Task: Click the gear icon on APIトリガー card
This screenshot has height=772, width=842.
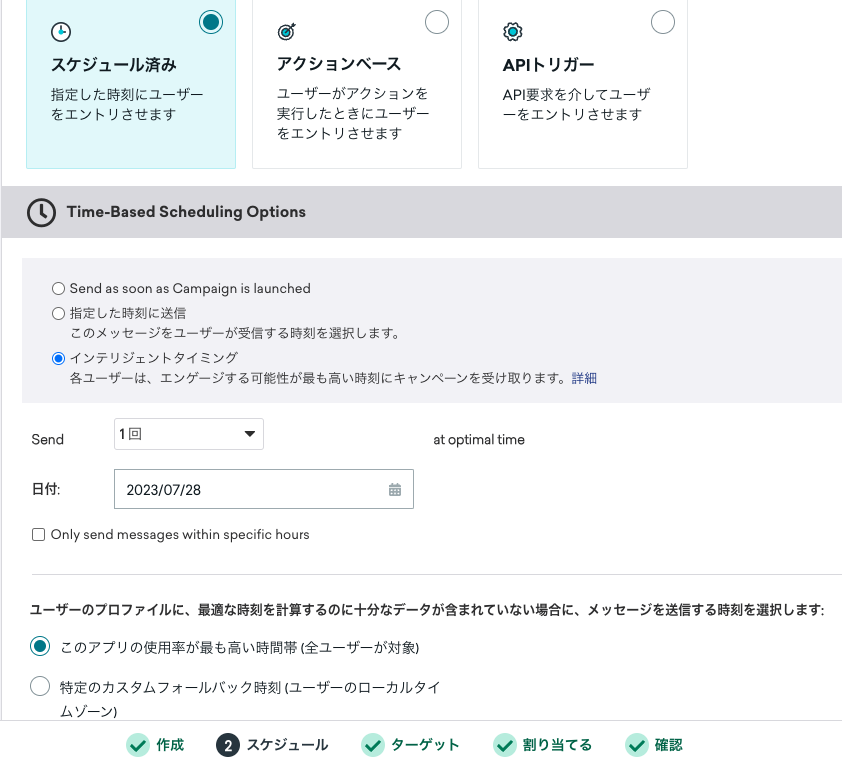Action: pos(513,31)
